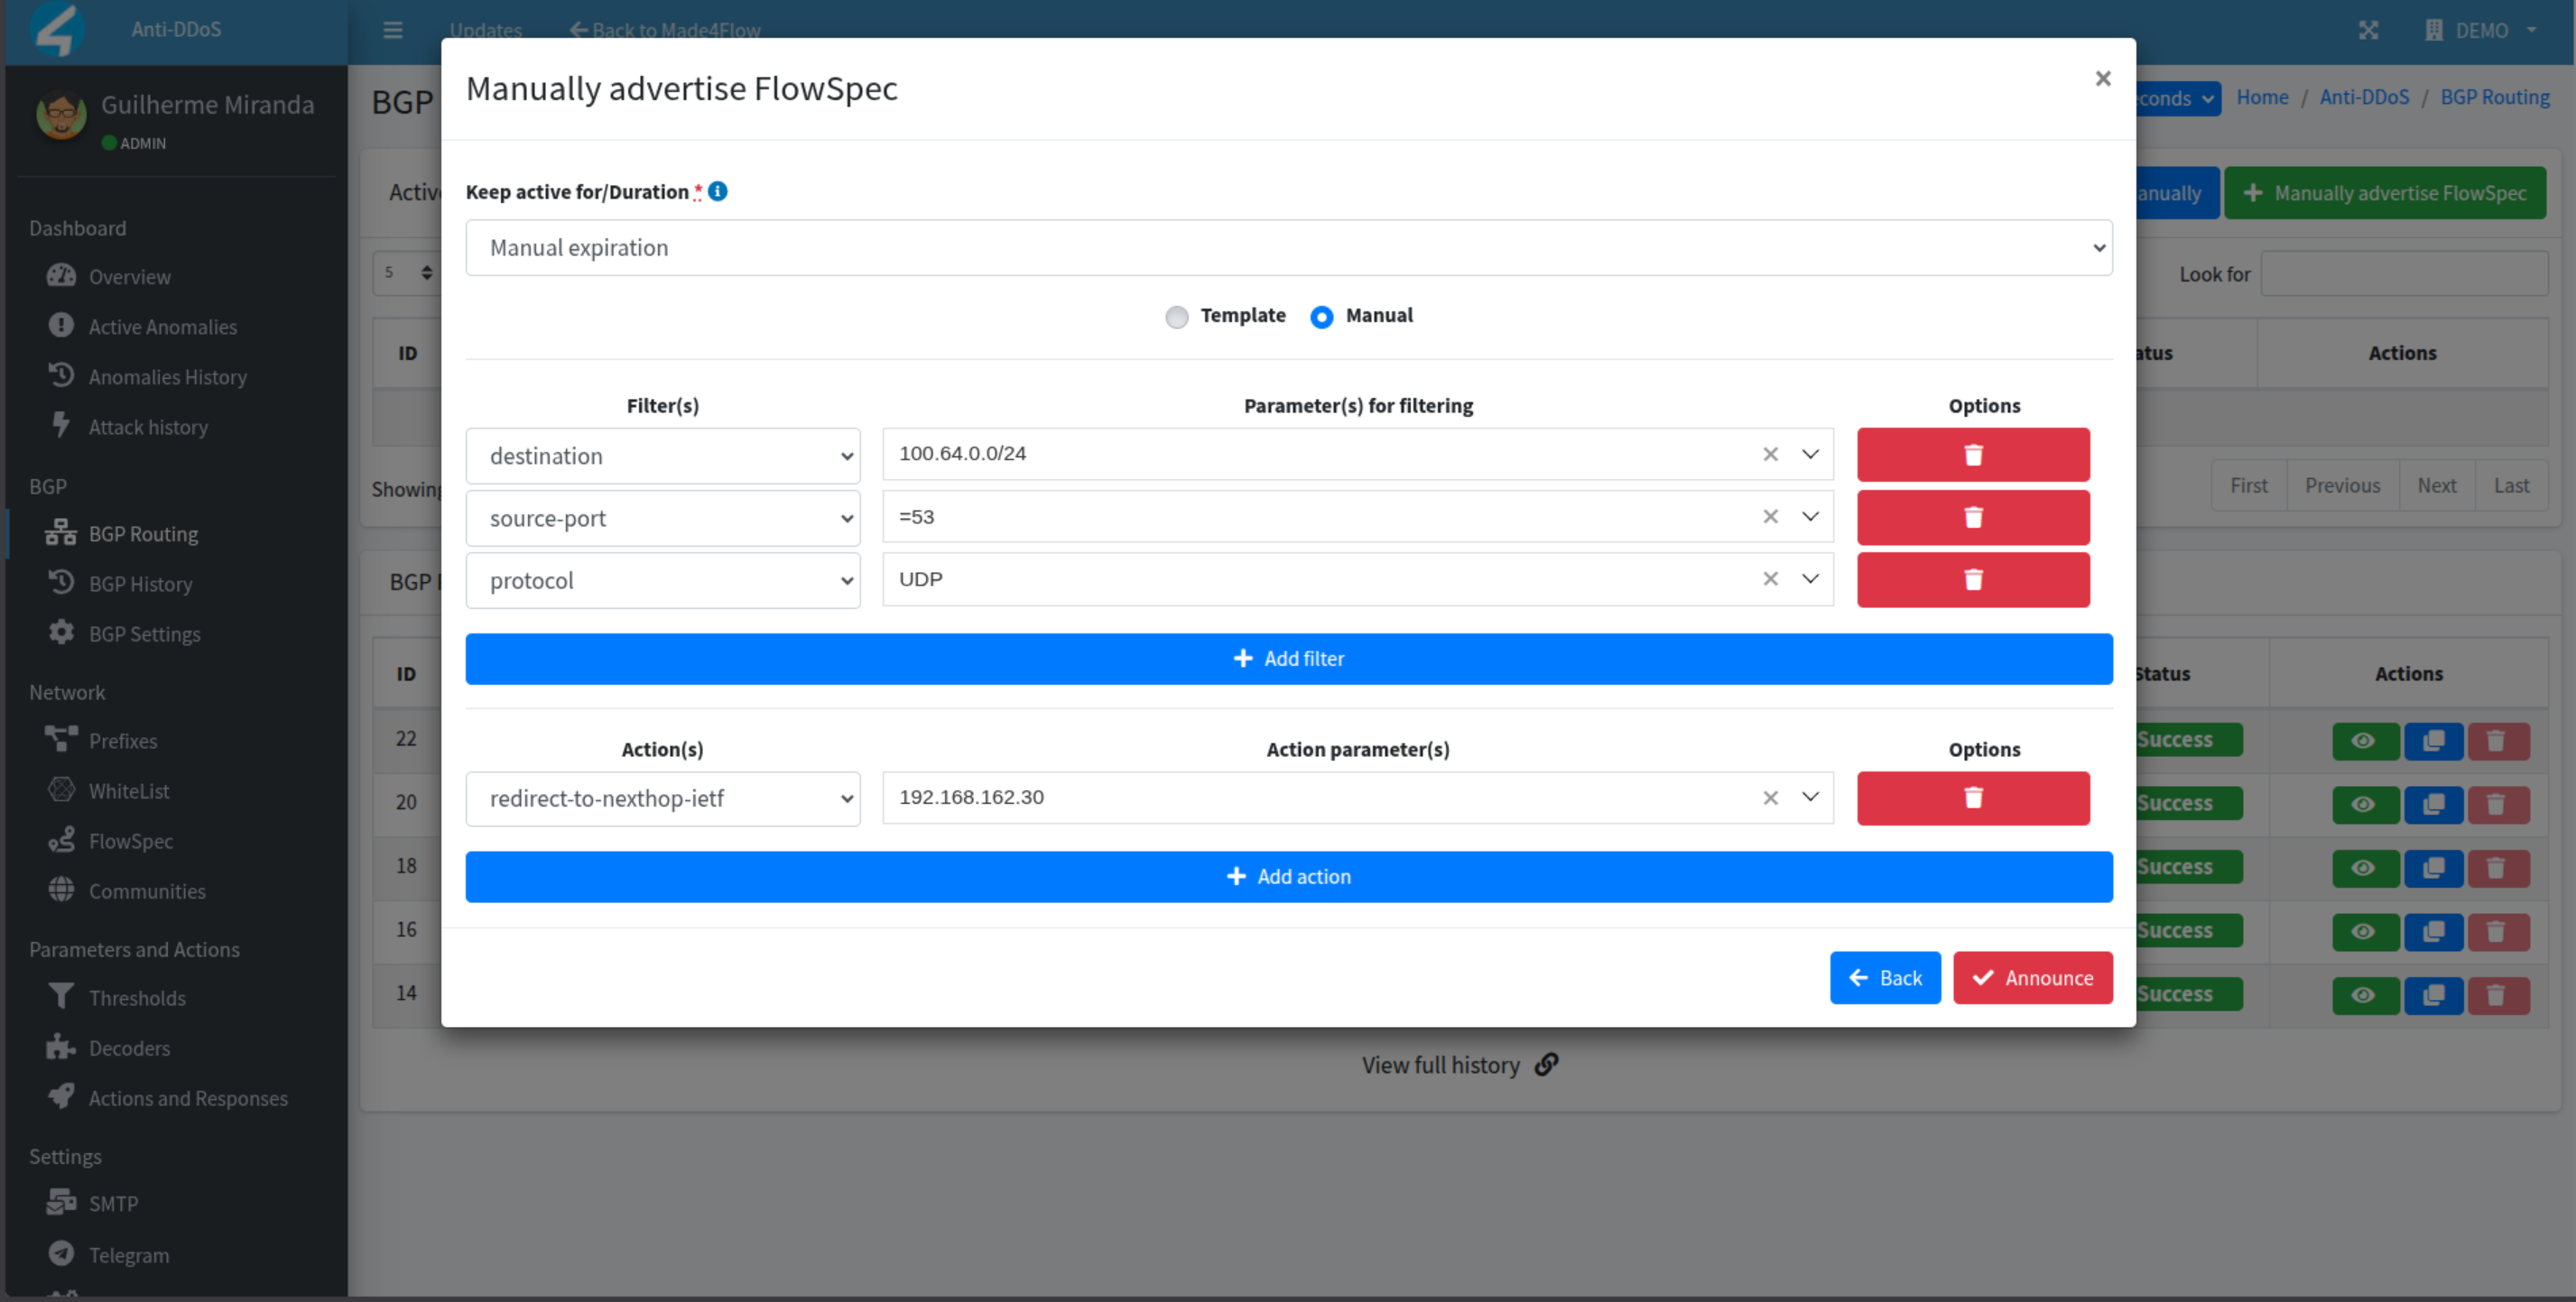The width and height of the screenshot is (2576, 1302).
Task: Open the source-port filter type dropdown
Action: pyautogui.click(x=662, y=518)
